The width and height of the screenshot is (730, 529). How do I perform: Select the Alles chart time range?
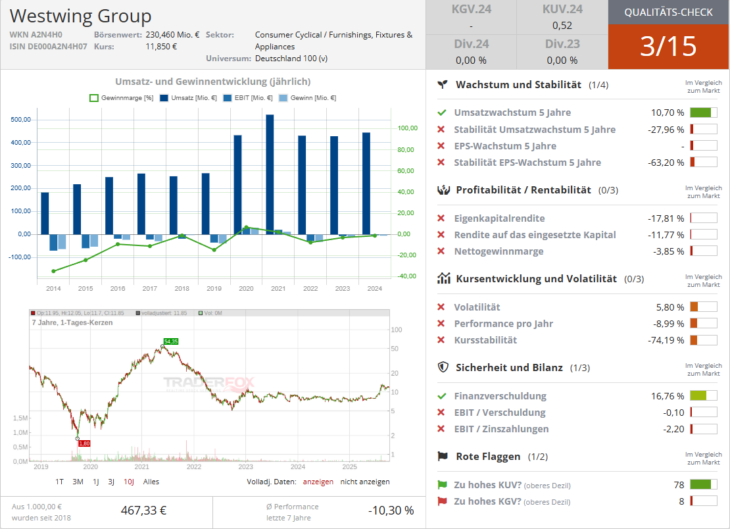(153, 480)
